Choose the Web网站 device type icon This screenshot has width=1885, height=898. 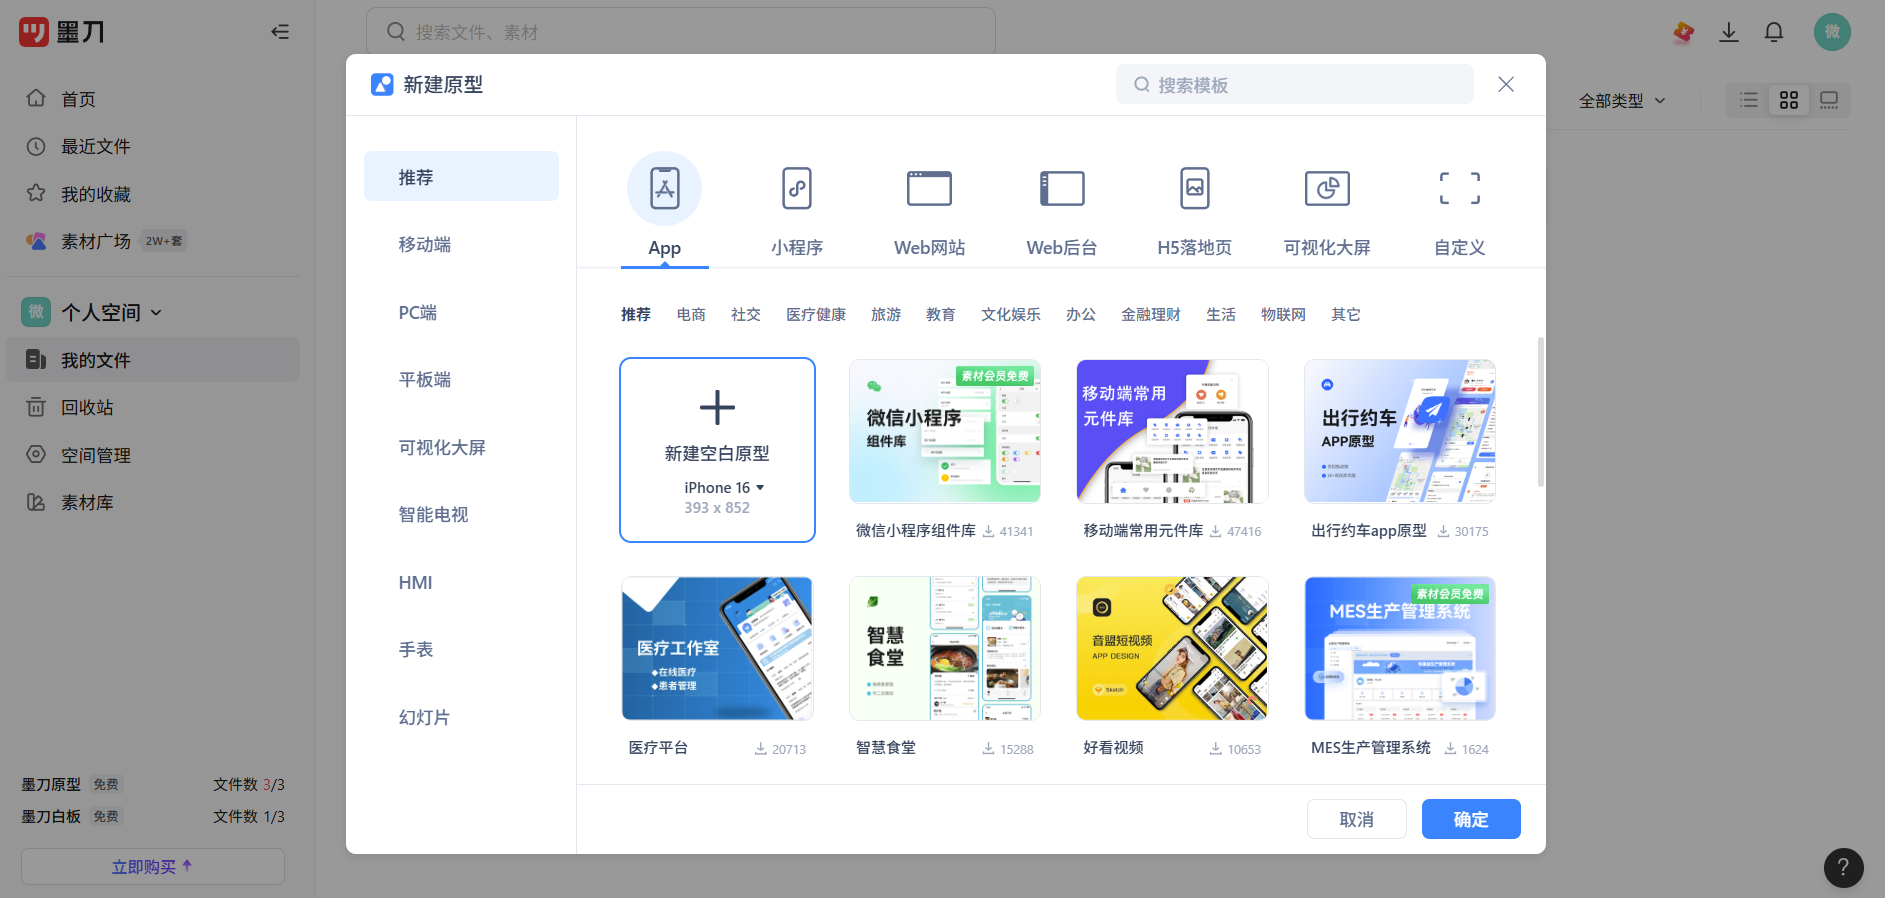click(929, 188)
